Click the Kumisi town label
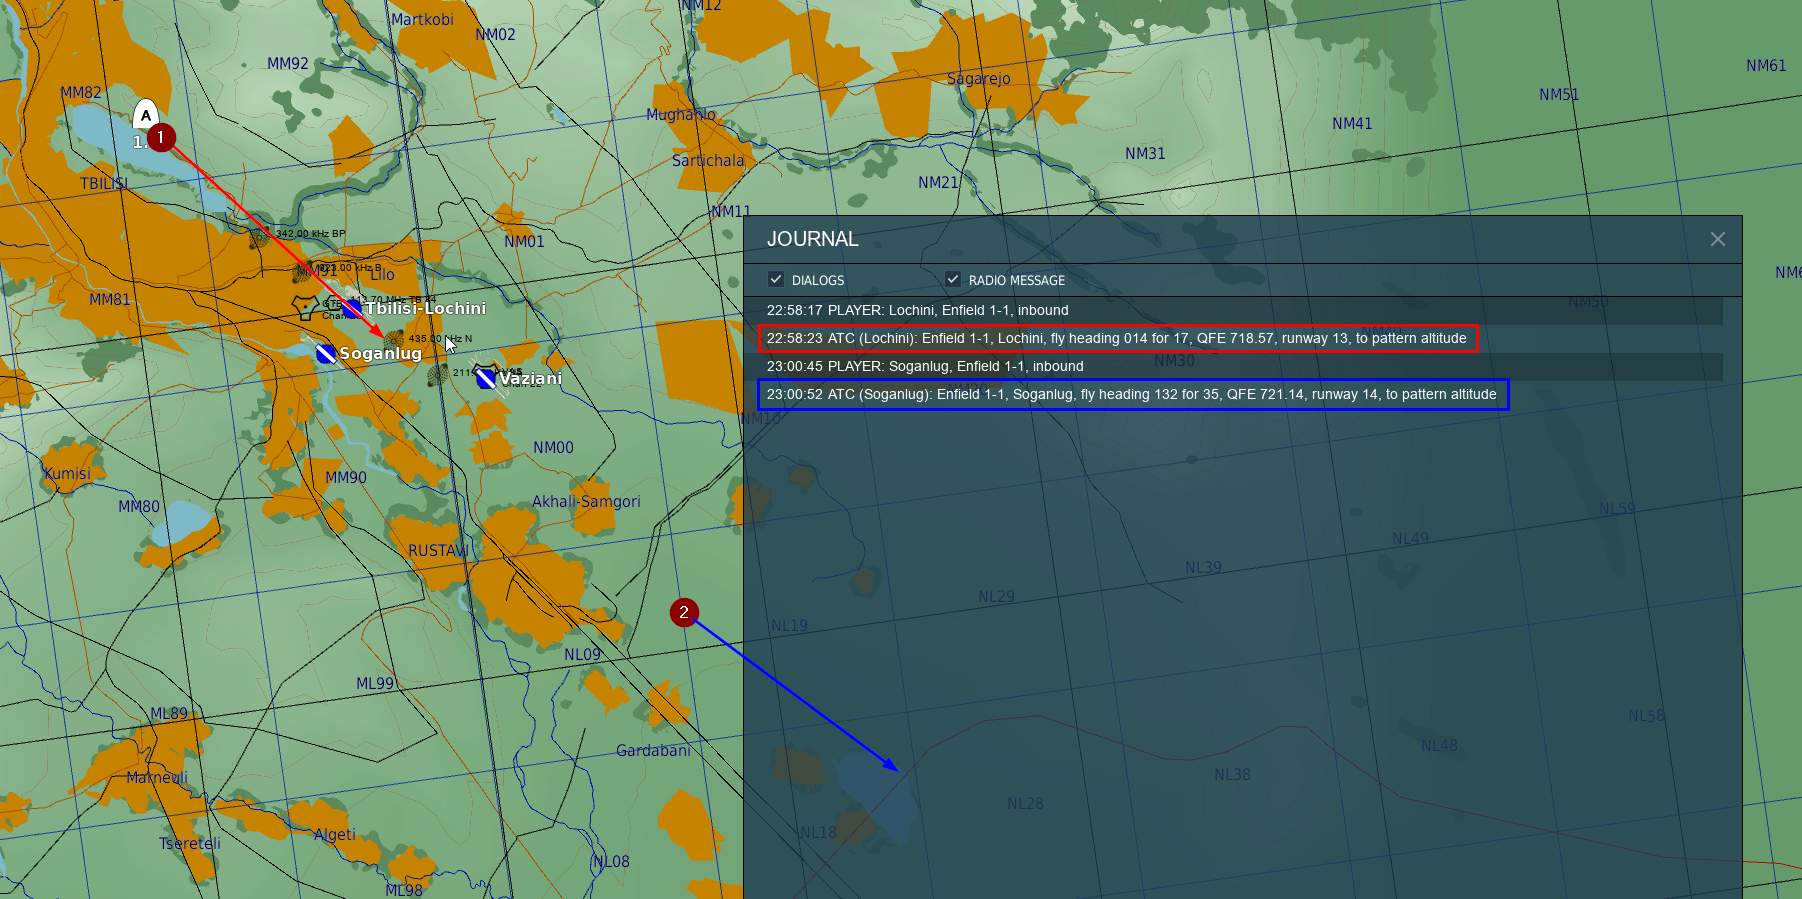 [67, 473]
